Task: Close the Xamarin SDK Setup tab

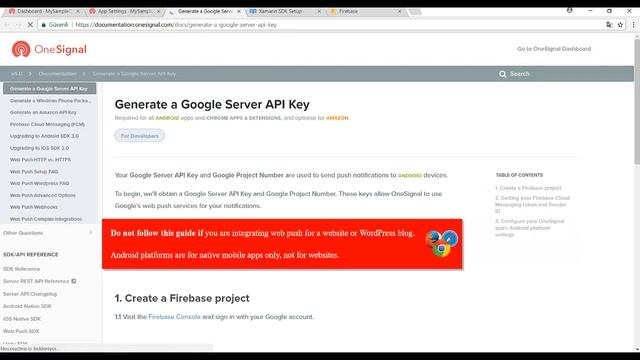Action: pyautogui.click(x=319, y=11)
